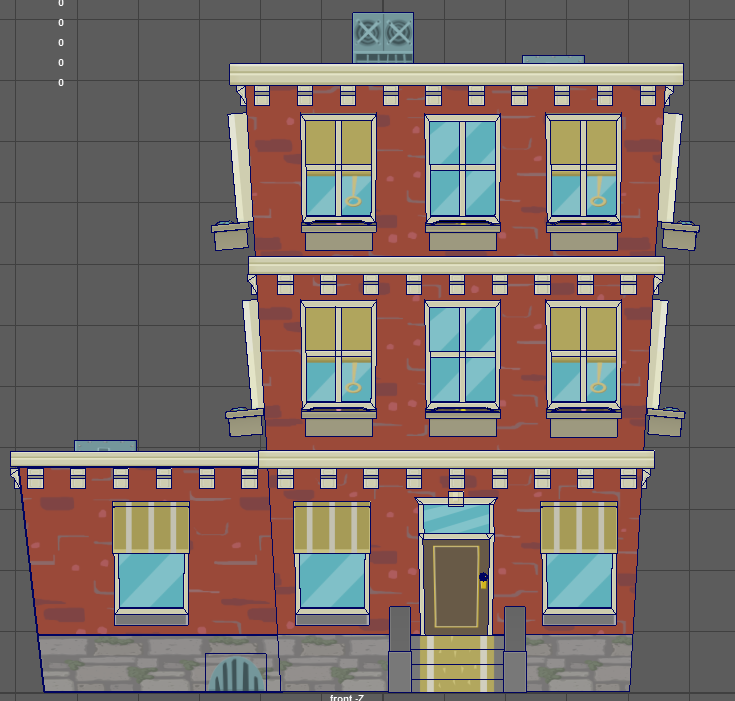The height and width of the screenshot is (701, 735).
Task: Click the front -Z camera label
Action: (346, 697)
